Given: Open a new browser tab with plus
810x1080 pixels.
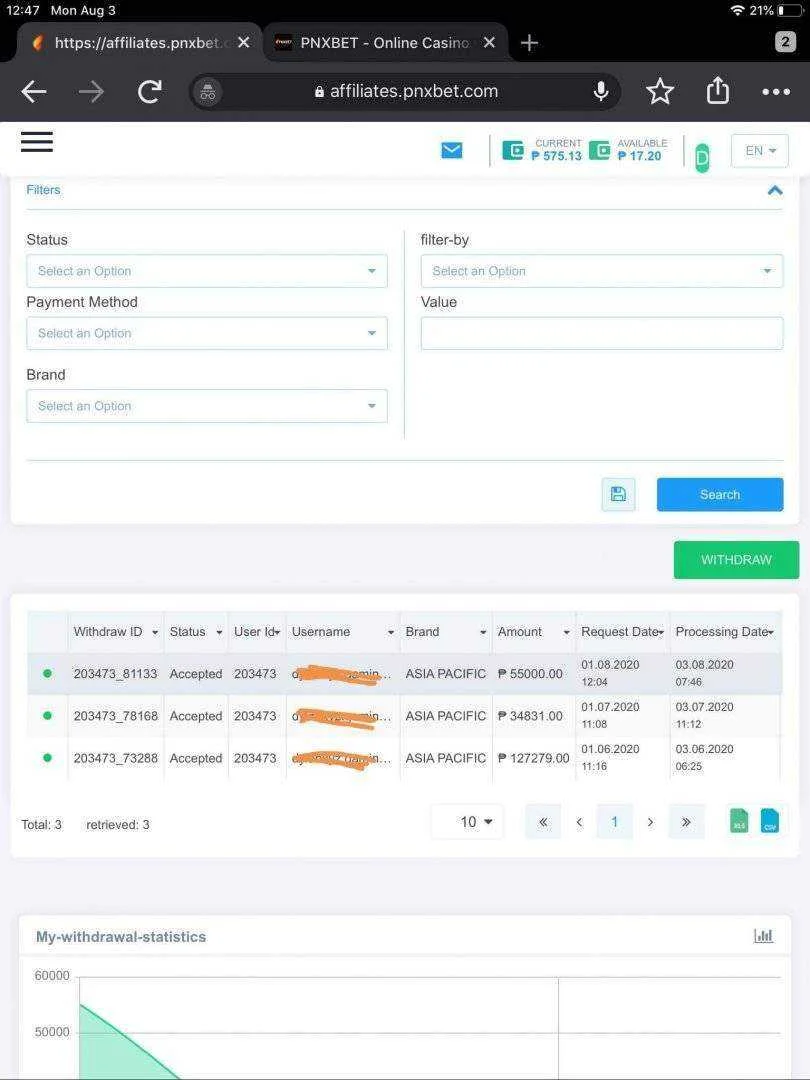Looking at the screenshot, I should pos(529,43).
